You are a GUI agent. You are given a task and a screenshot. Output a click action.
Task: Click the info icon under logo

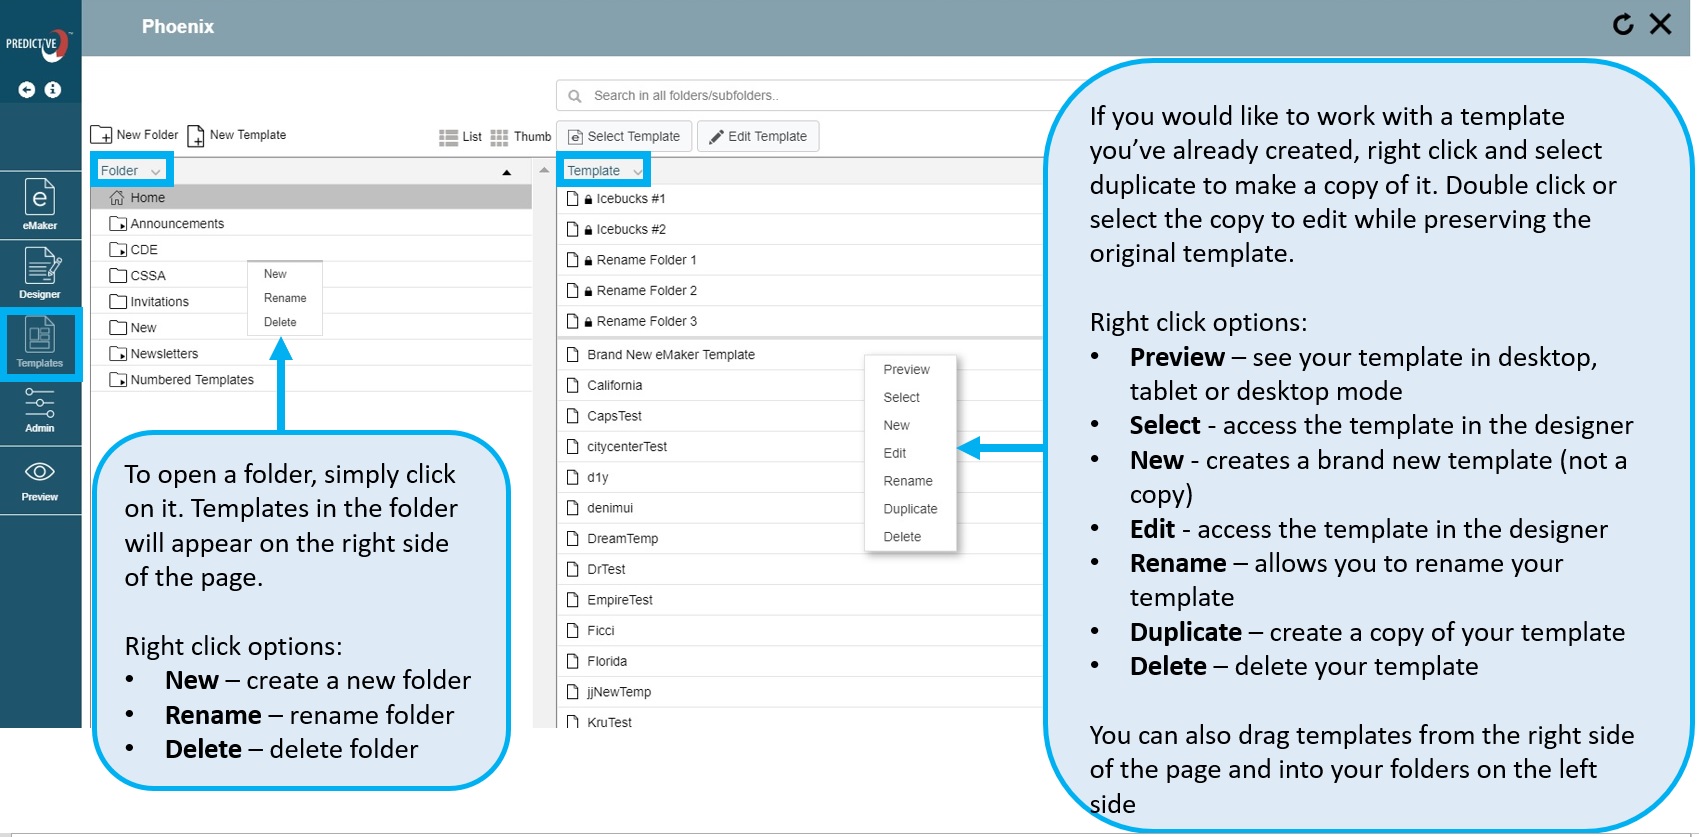point(53,90)
